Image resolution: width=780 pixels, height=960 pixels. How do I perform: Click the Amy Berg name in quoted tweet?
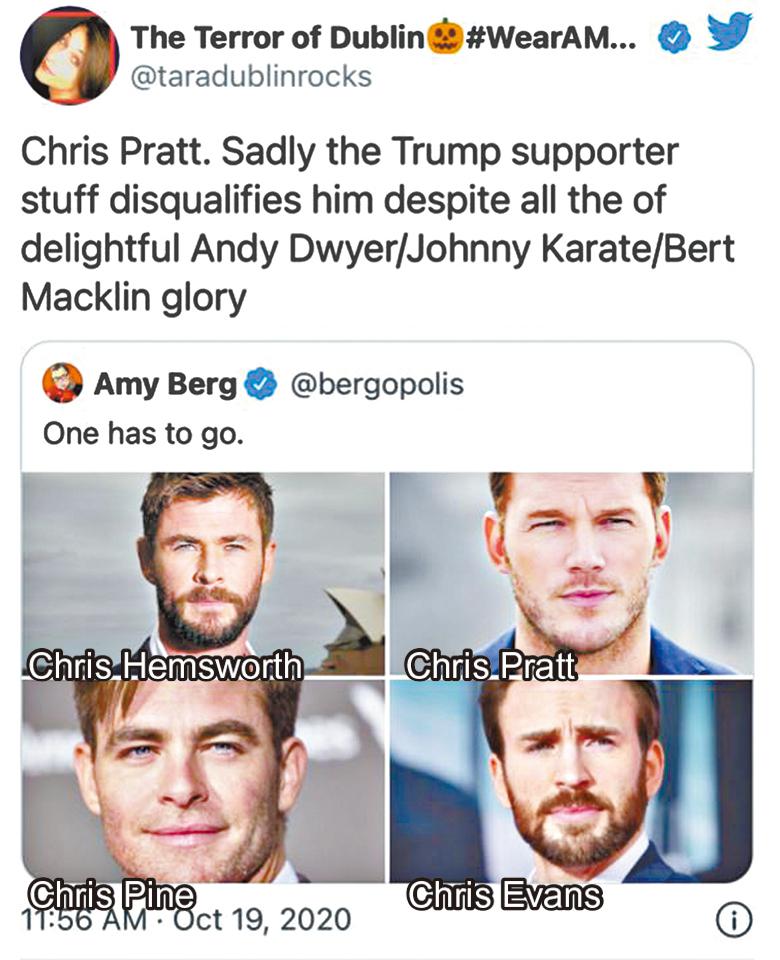point(165,384)
